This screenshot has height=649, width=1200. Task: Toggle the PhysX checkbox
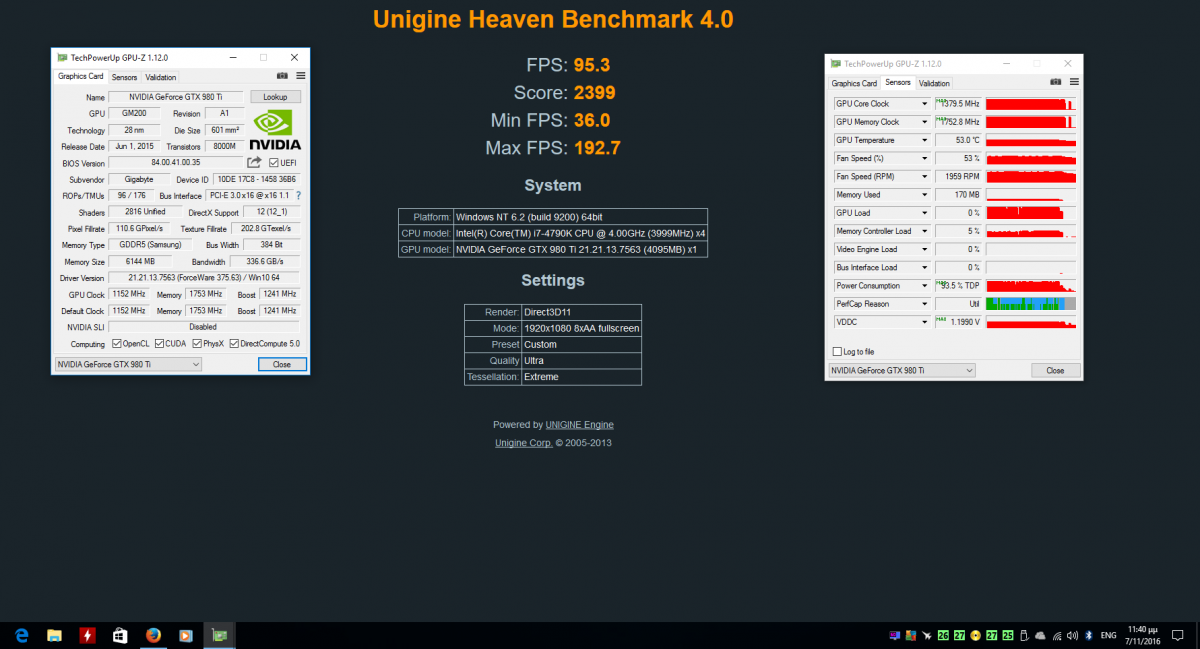click(x=196, y=344)
